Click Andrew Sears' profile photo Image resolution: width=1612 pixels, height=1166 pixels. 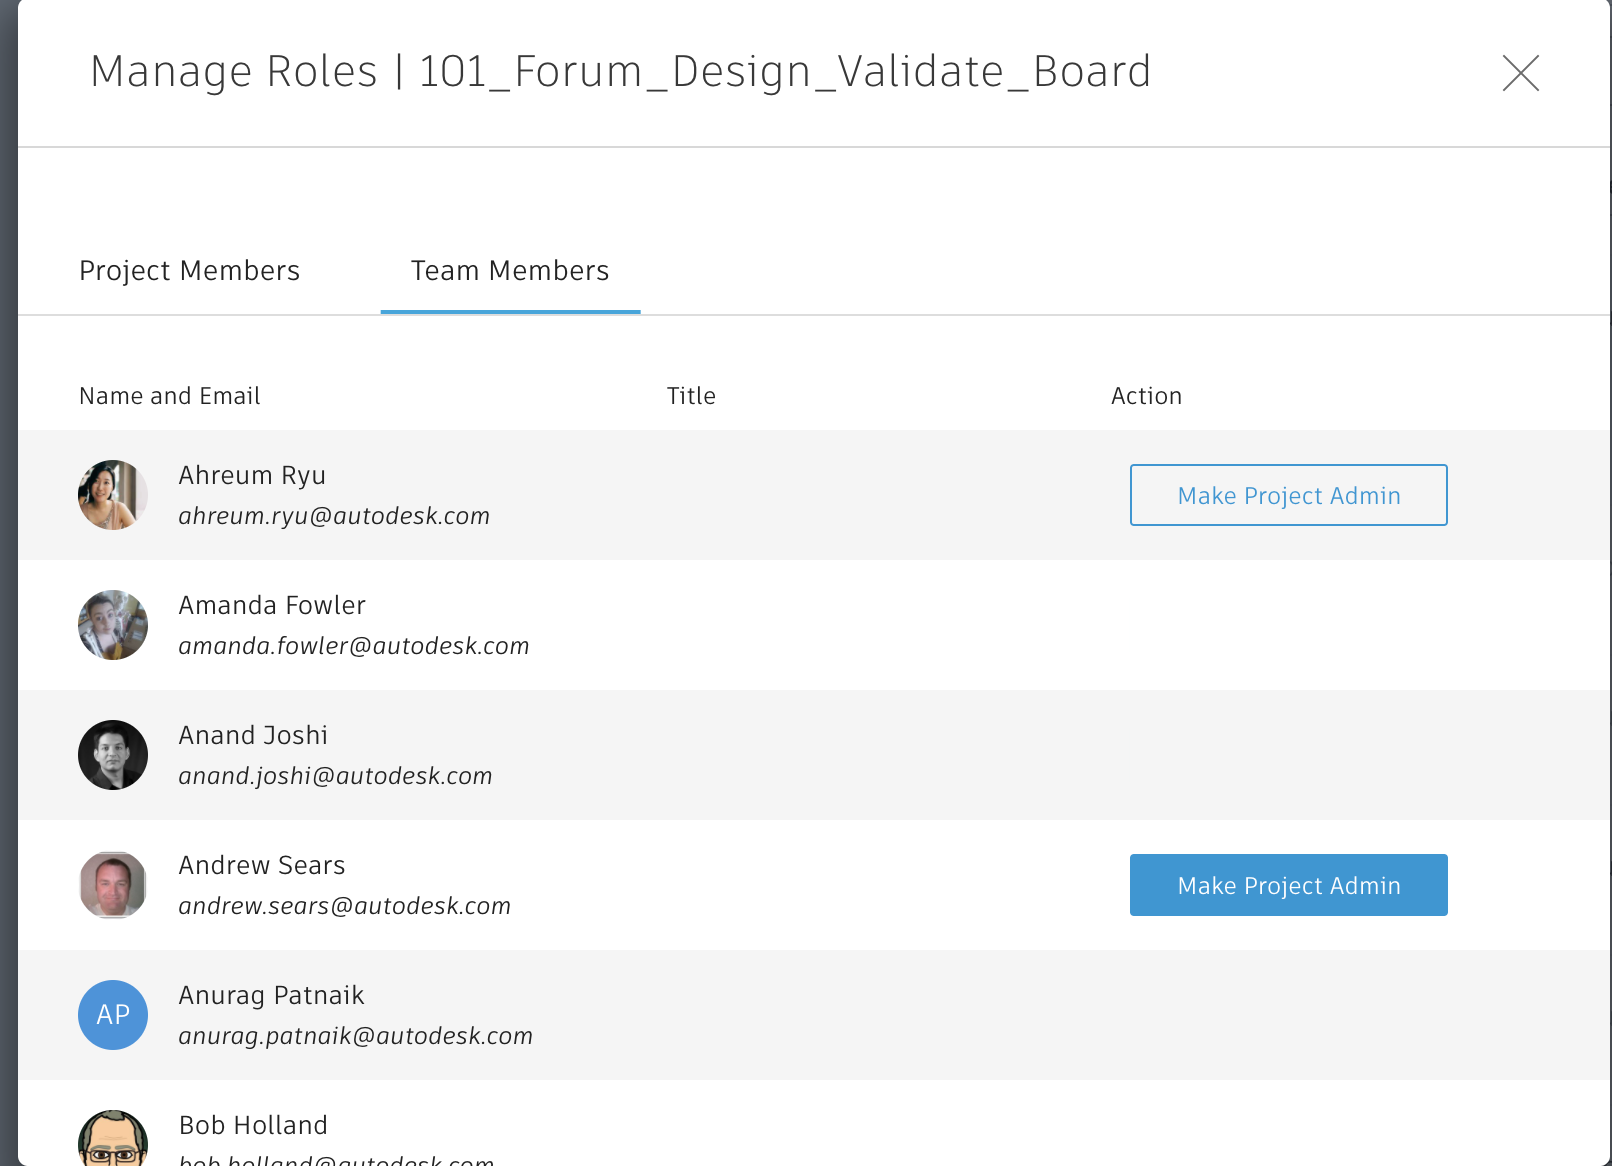[113, 885]
